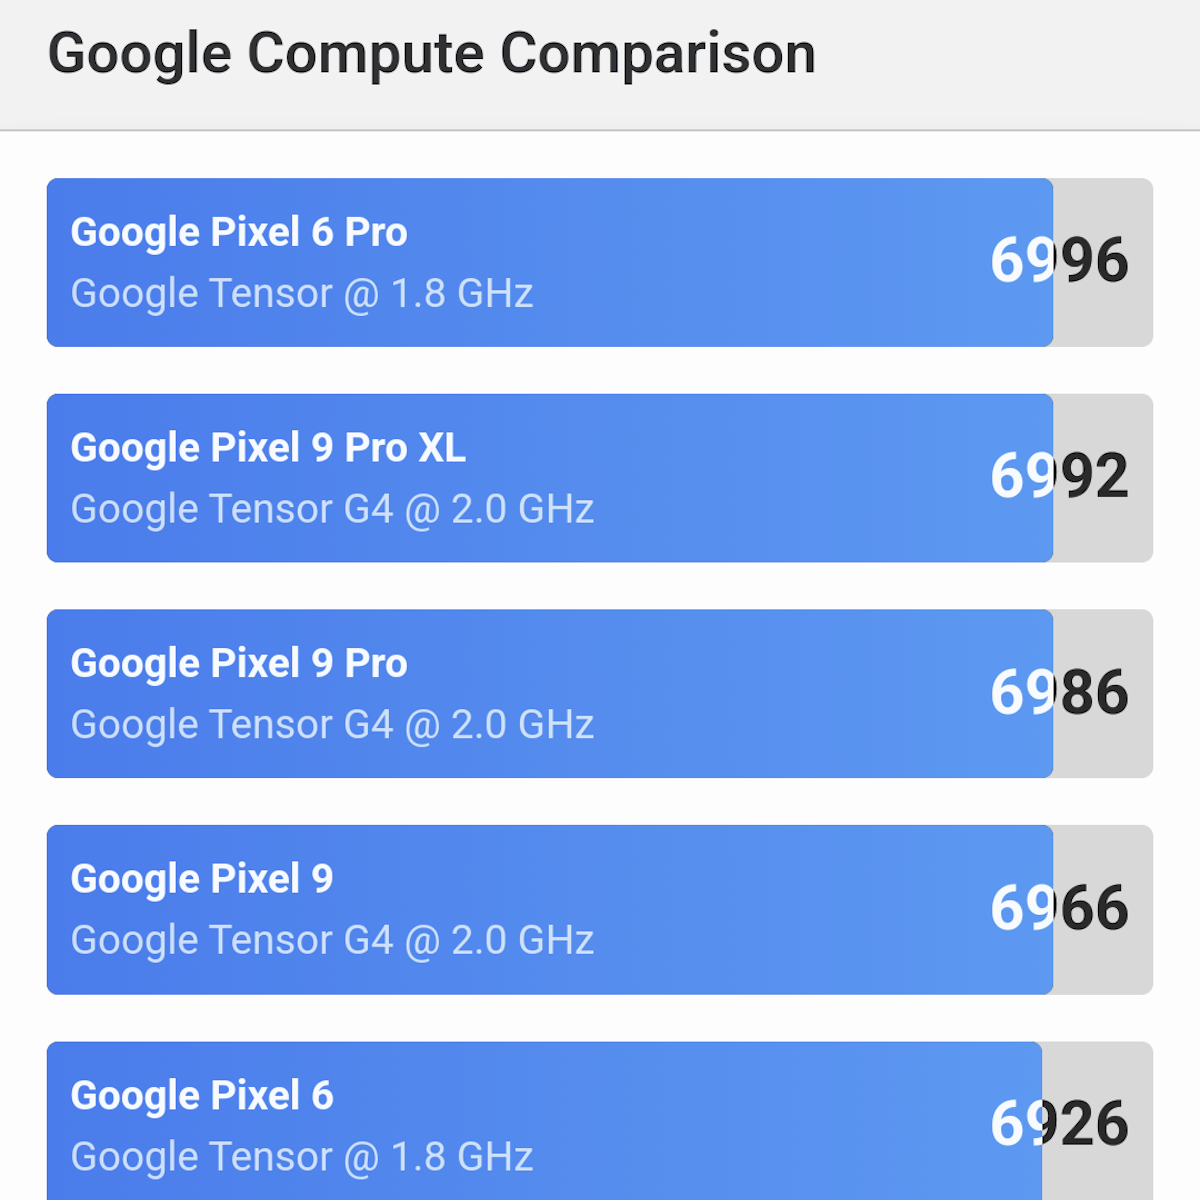Open the Google Pixel 9 Pro XL entry name
1200x1200 pixels.
point(268,448)
